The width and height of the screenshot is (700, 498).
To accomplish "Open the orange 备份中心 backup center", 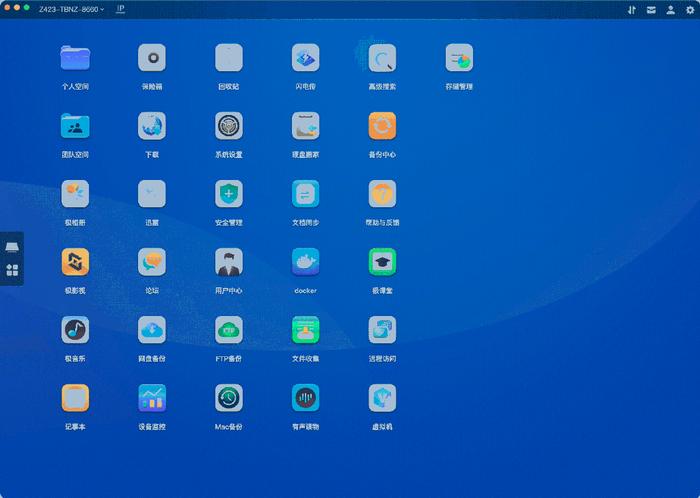I will [x=382, y=126].
